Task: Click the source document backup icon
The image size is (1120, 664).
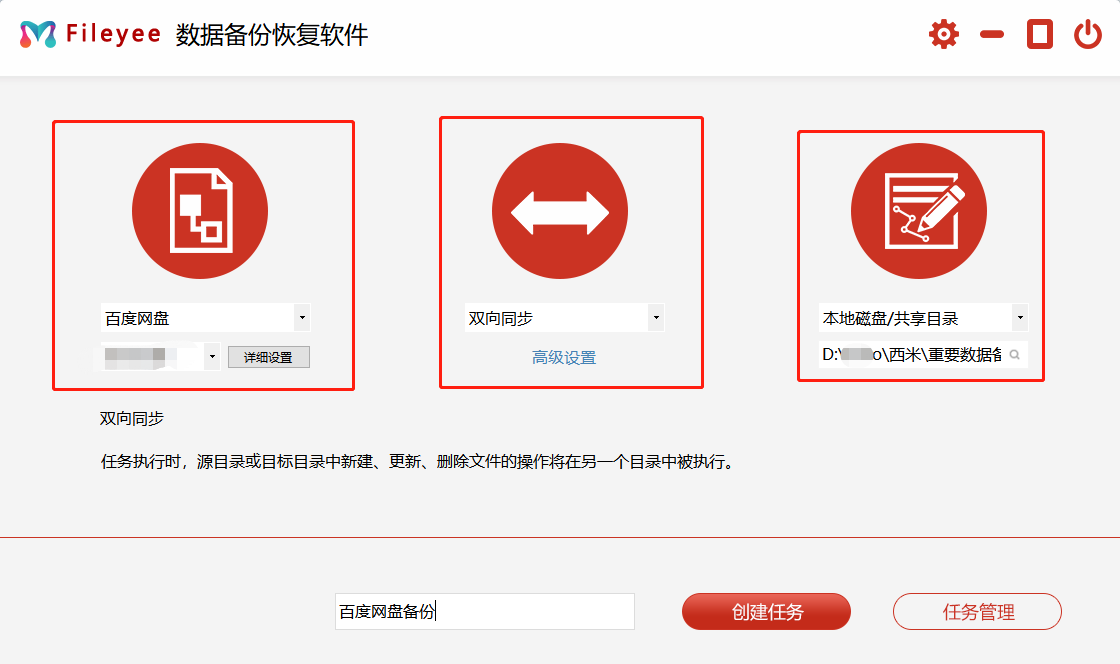Action: [200, 211]
